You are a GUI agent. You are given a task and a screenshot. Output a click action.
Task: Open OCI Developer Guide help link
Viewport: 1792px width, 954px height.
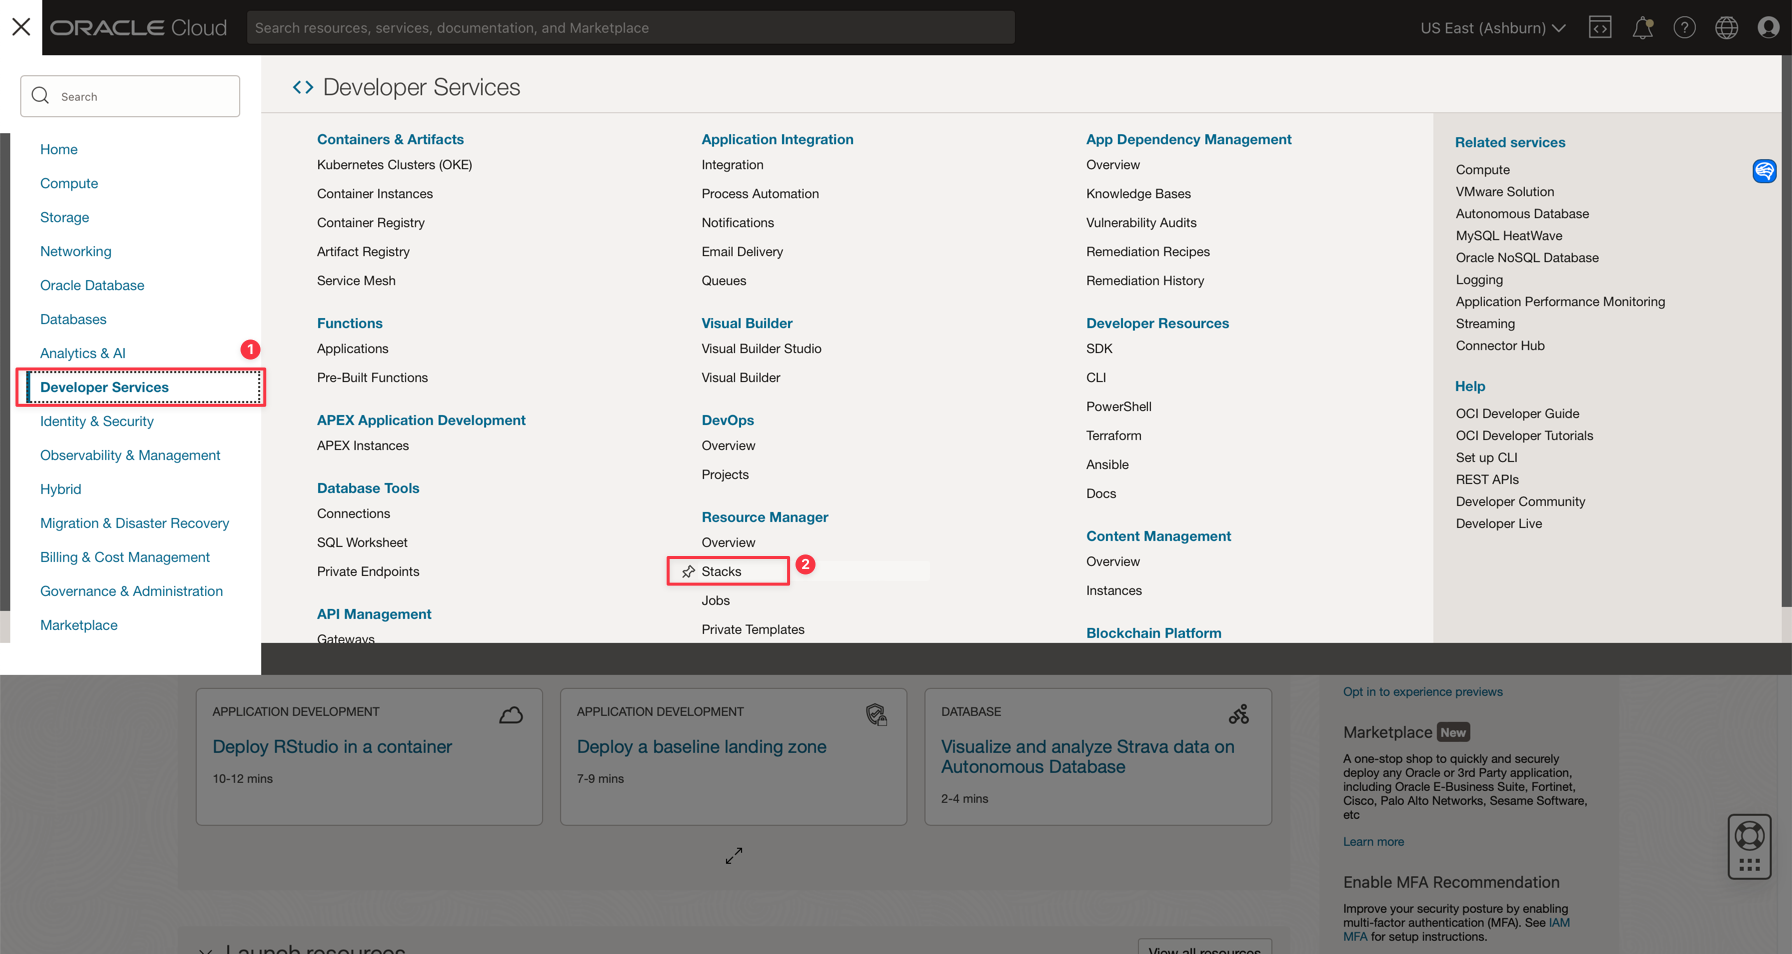point(1517,414)
